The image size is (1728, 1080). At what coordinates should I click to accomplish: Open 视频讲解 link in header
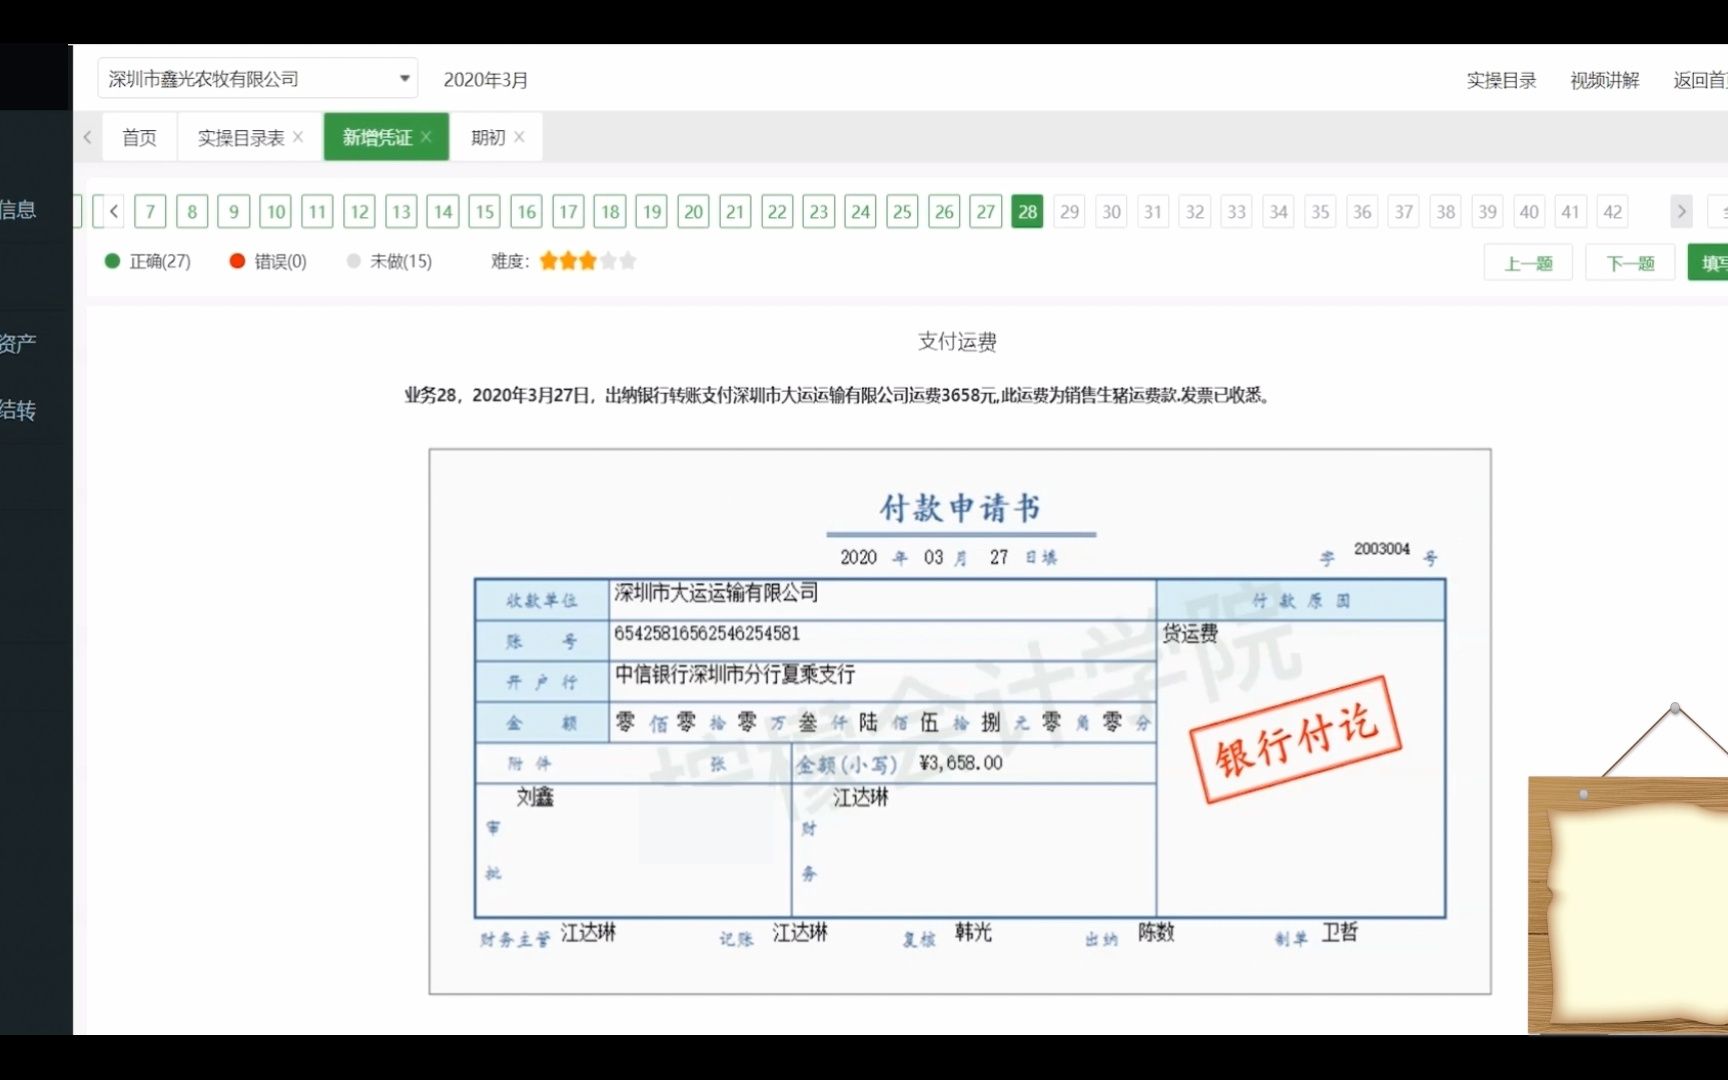(x=1604, y=80)
